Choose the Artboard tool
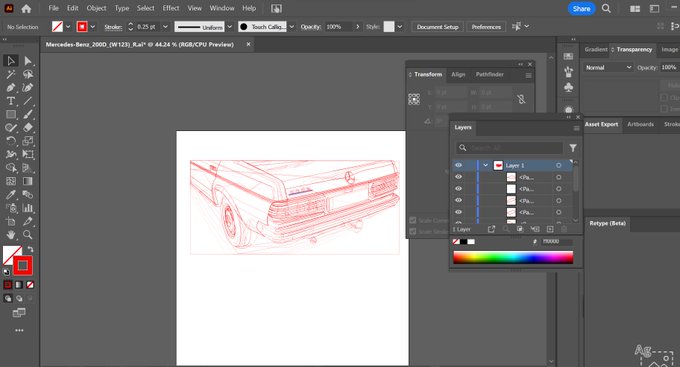This screenshot has height=367, width=680. [11, 222]
